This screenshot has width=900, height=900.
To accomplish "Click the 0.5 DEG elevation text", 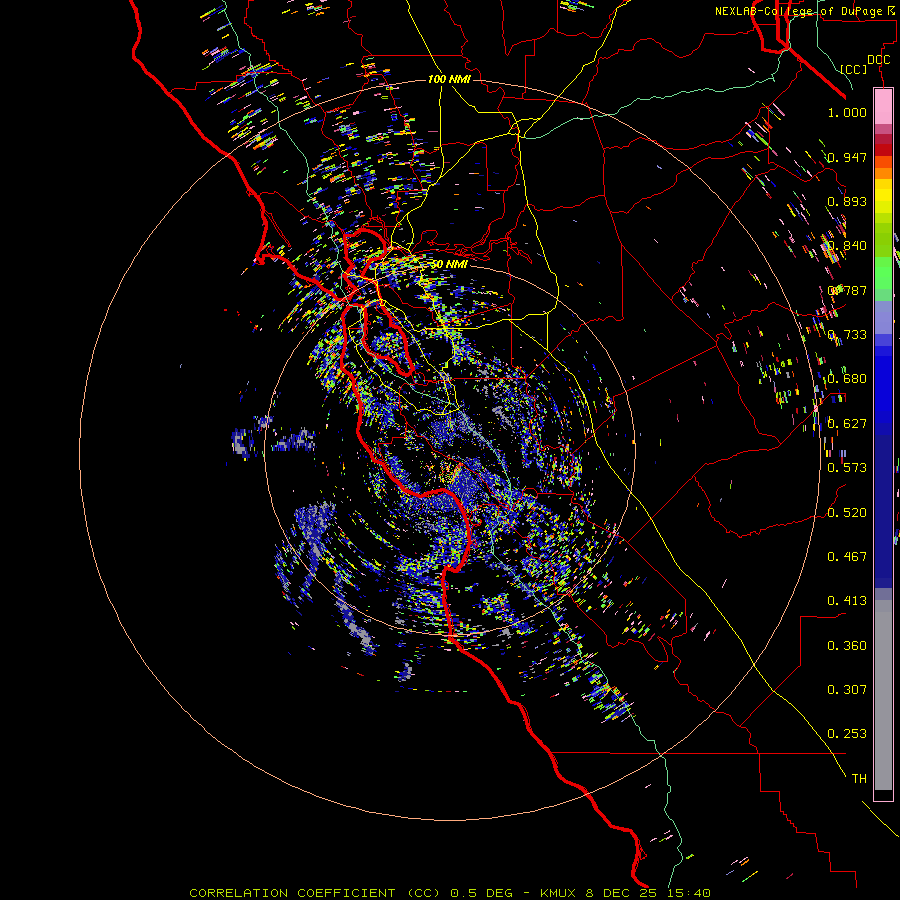I will click(481, 893).
